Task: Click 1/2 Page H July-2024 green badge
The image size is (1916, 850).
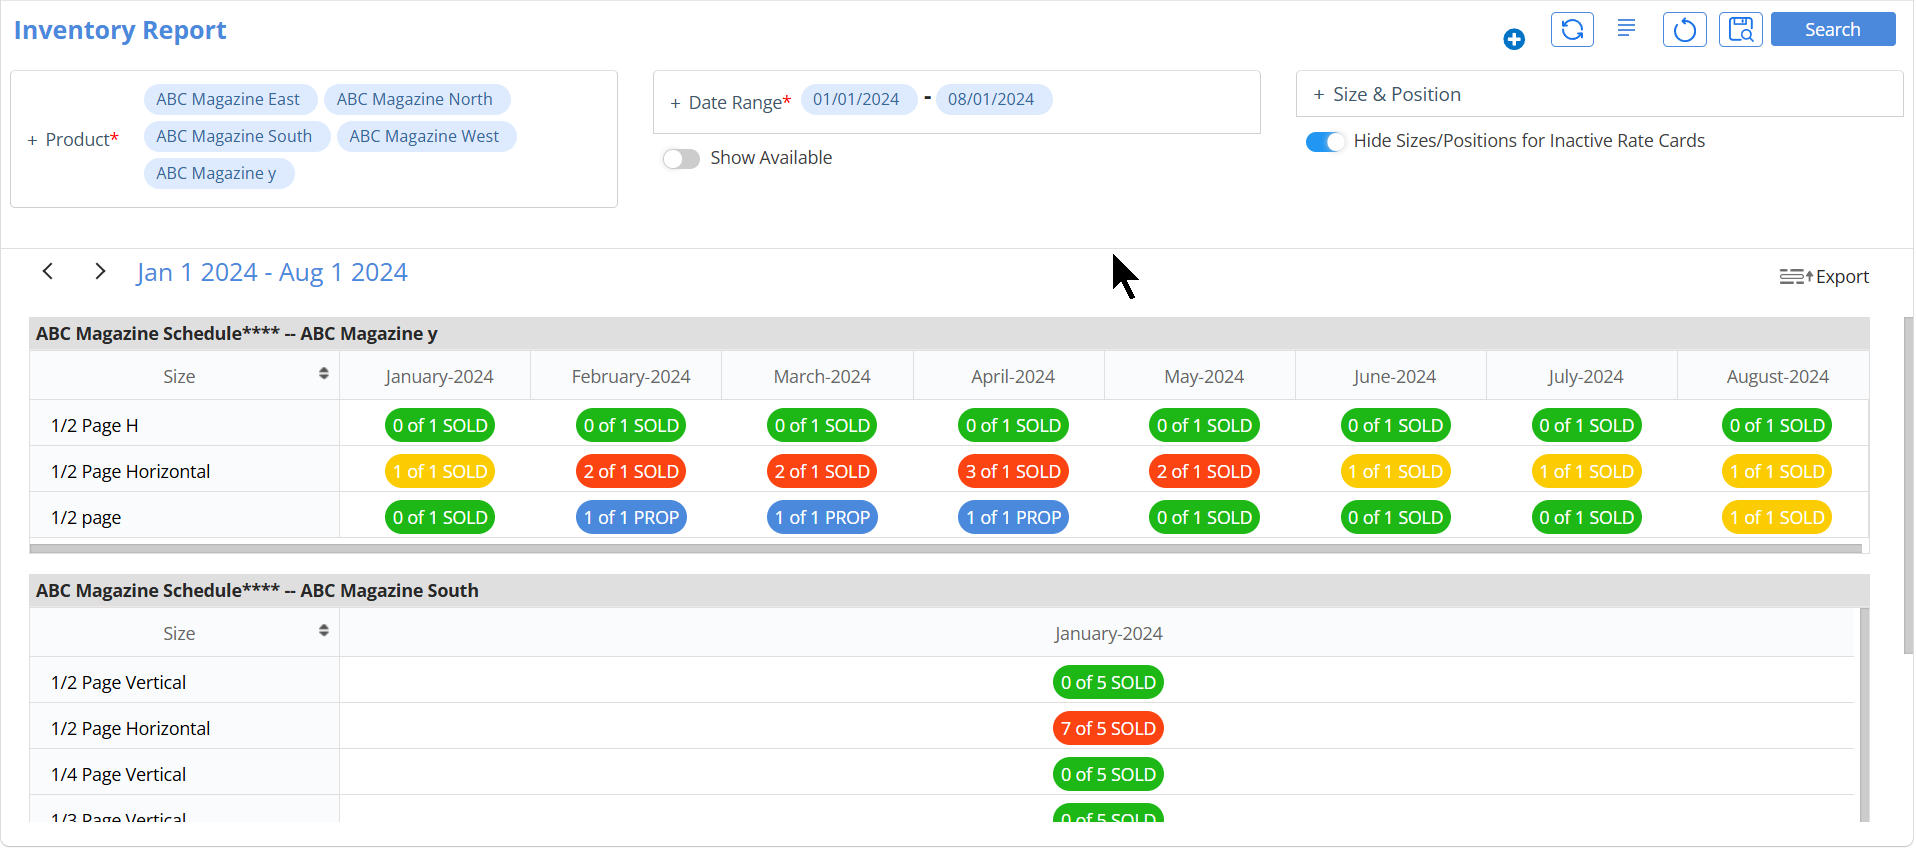Action: (x=1587, y=425)
